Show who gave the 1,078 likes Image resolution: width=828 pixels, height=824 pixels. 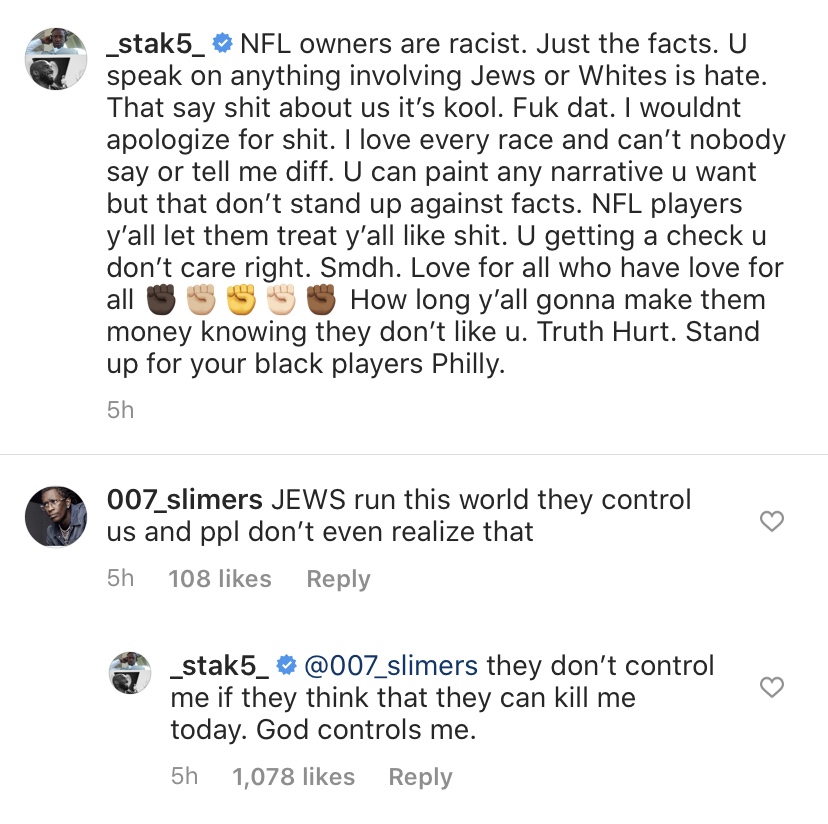tap(294, 777)
